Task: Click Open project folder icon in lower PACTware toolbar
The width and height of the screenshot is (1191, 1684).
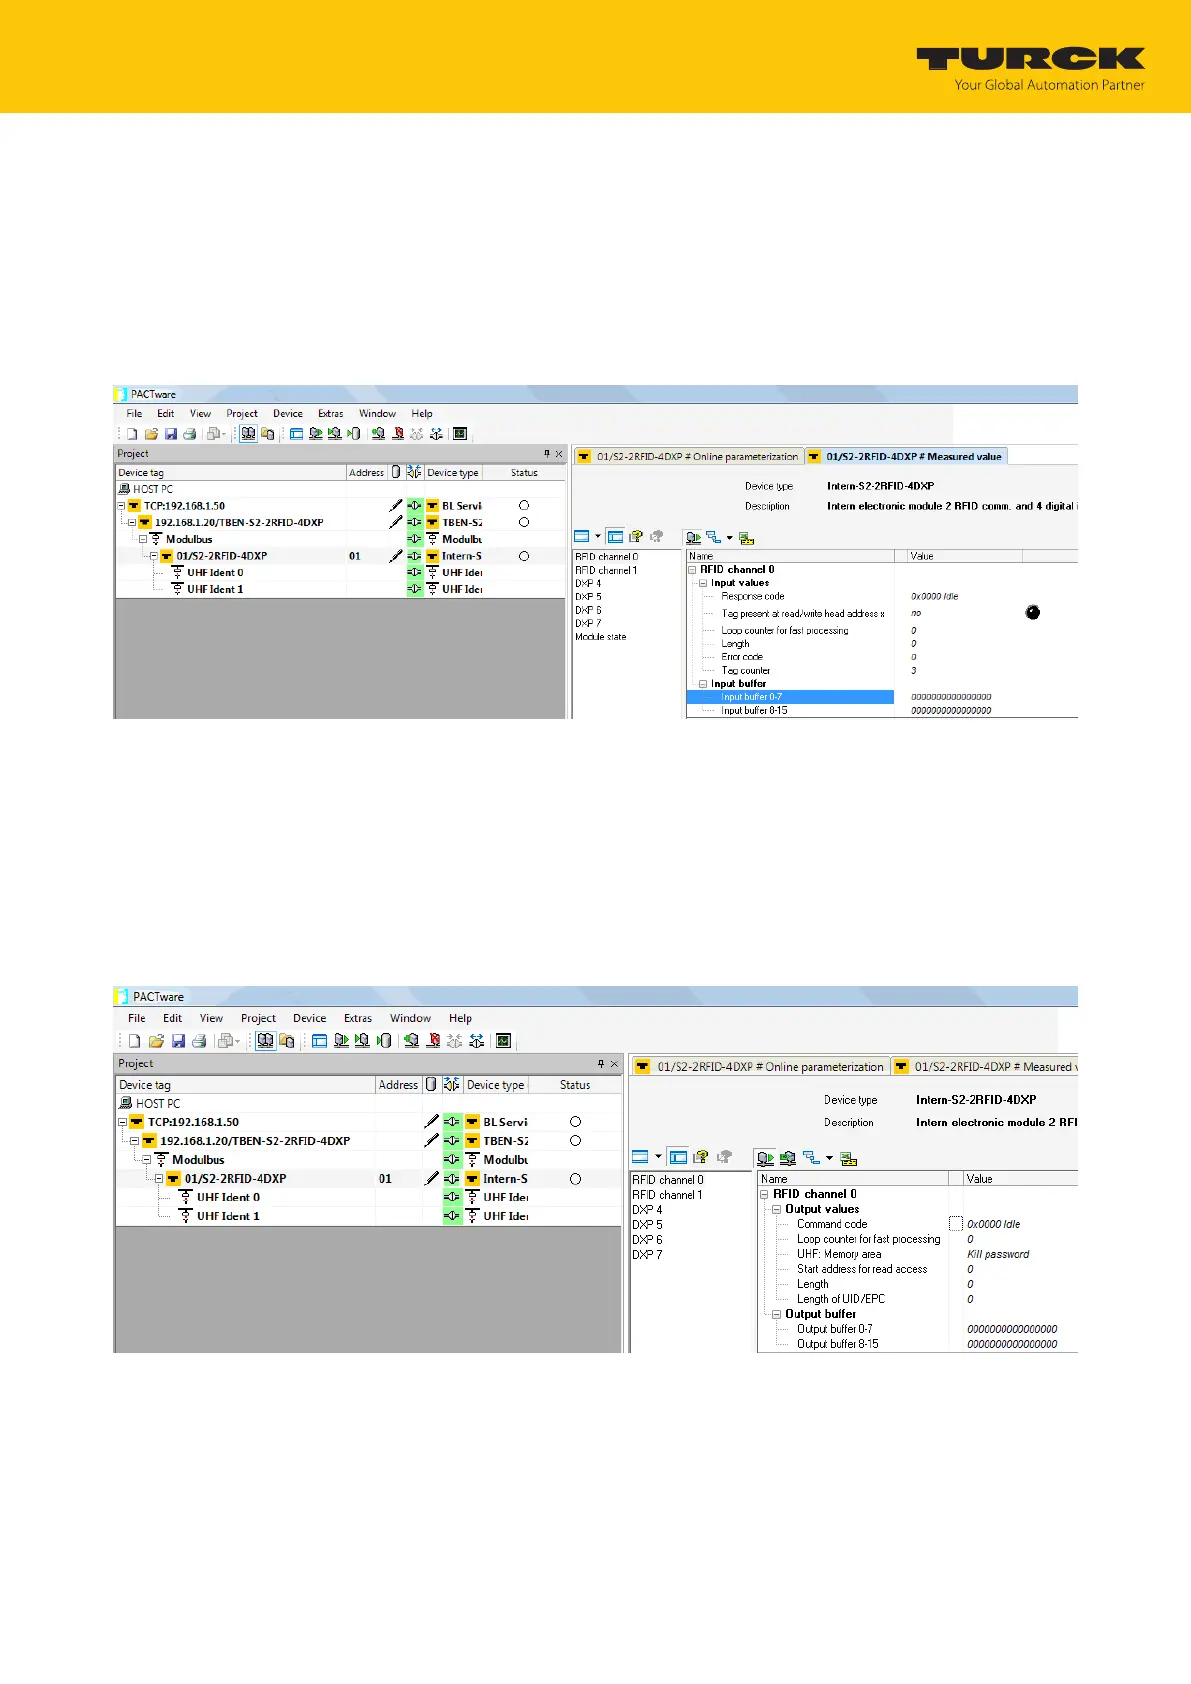Action: [156, 1041]
